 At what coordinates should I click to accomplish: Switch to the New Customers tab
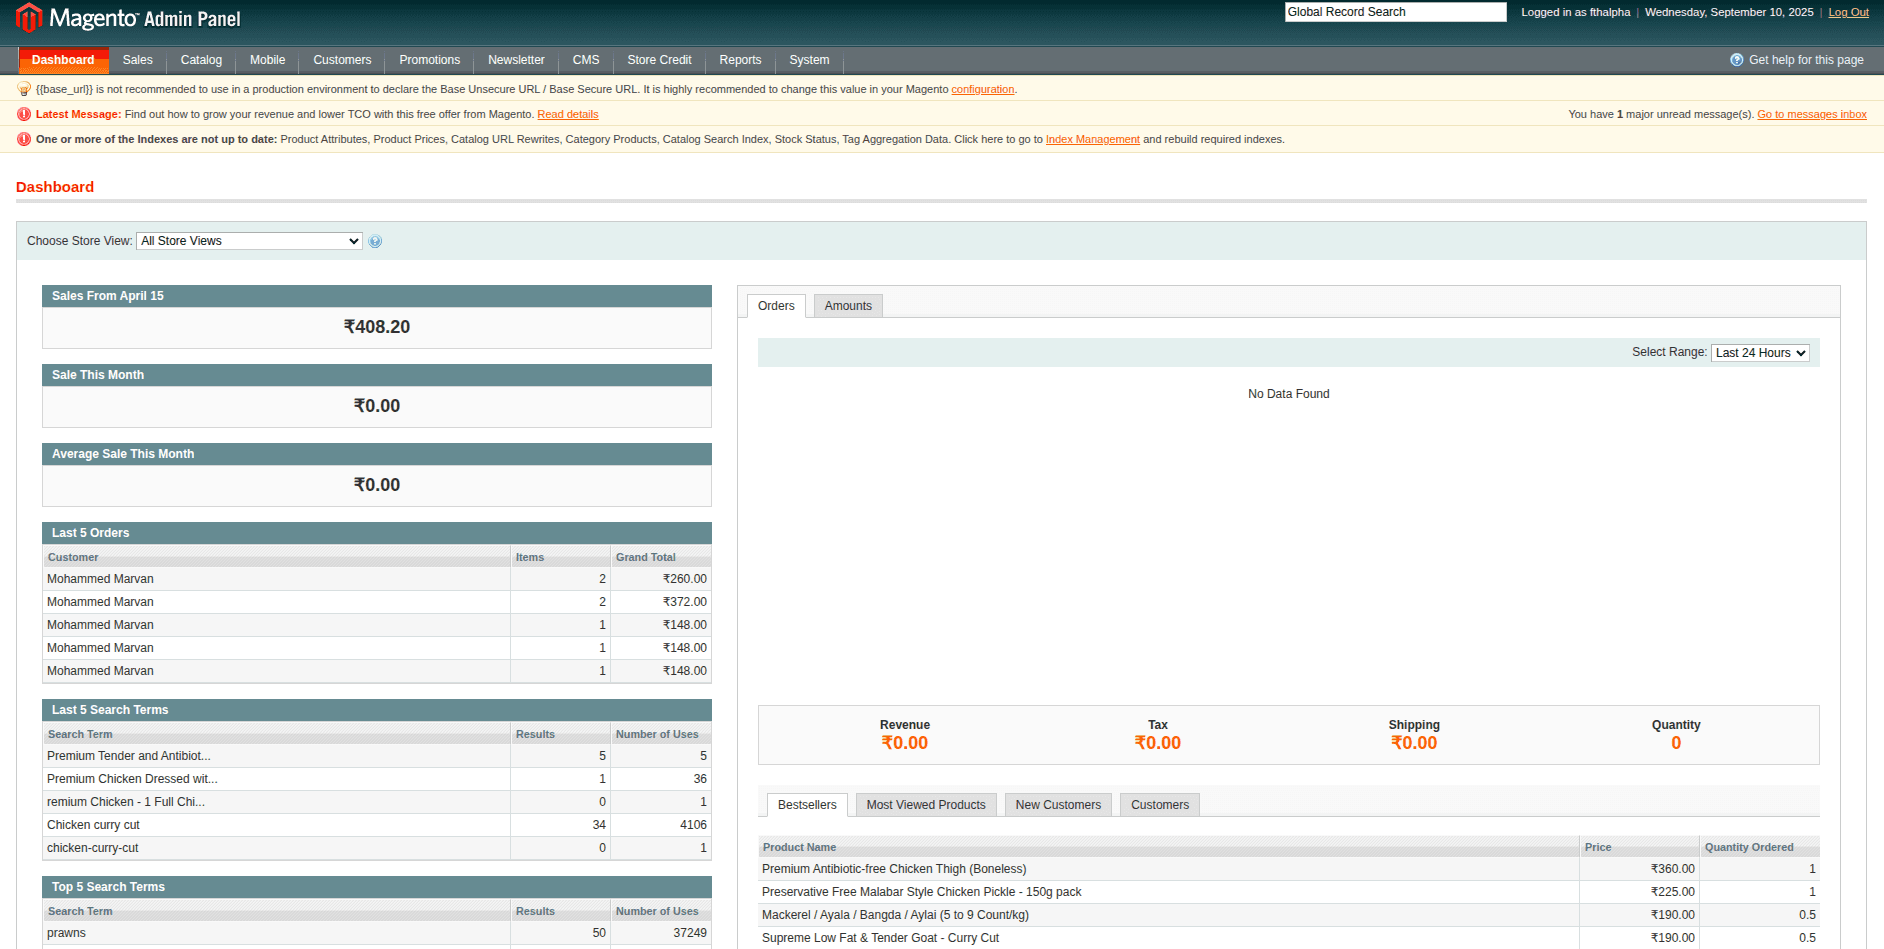coord(1057,804)
